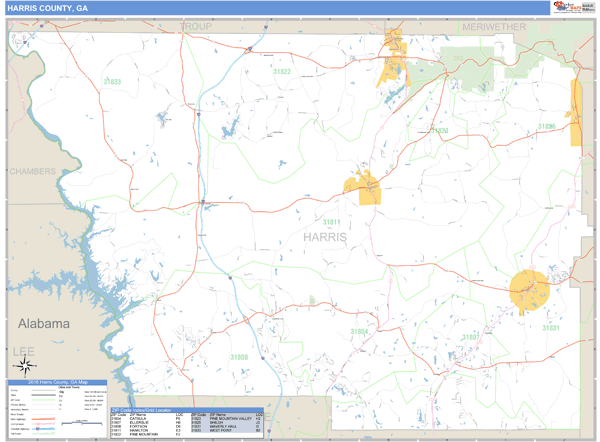Screen dimensions: 600x442
Task: Click the 'CHAMBERS' county label
Action: pos(33,171)
